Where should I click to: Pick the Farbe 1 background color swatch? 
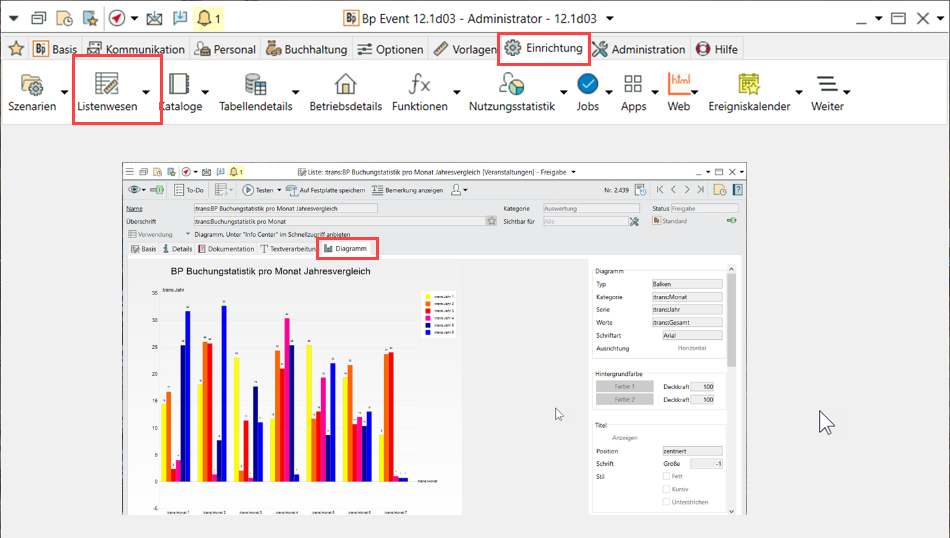pyautogui.click(x=624, y=386)
